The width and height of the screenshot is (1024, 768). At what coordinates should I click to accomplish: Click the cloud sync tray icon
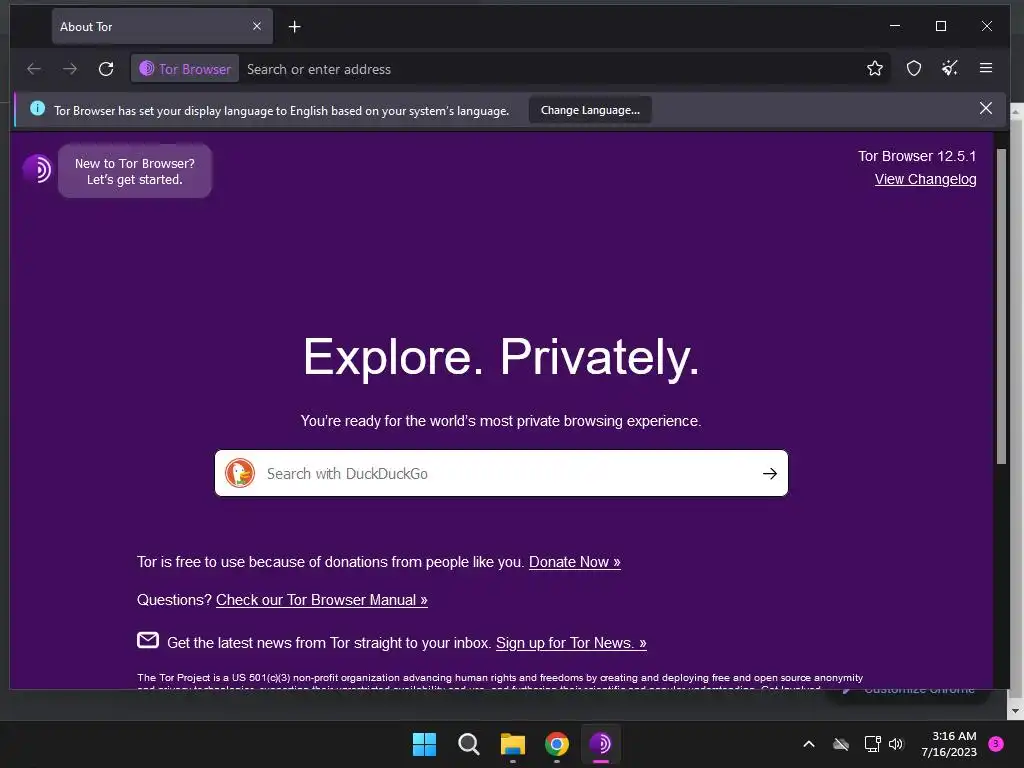841,744
